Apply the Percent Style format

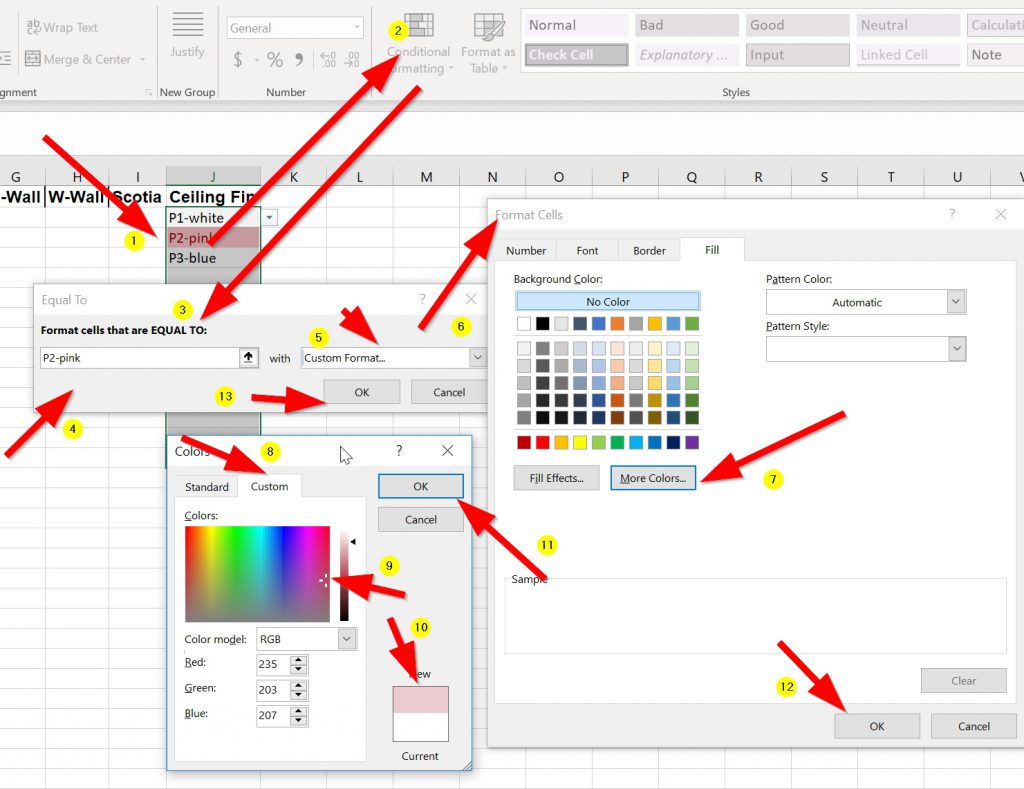(x=274, y=60)
